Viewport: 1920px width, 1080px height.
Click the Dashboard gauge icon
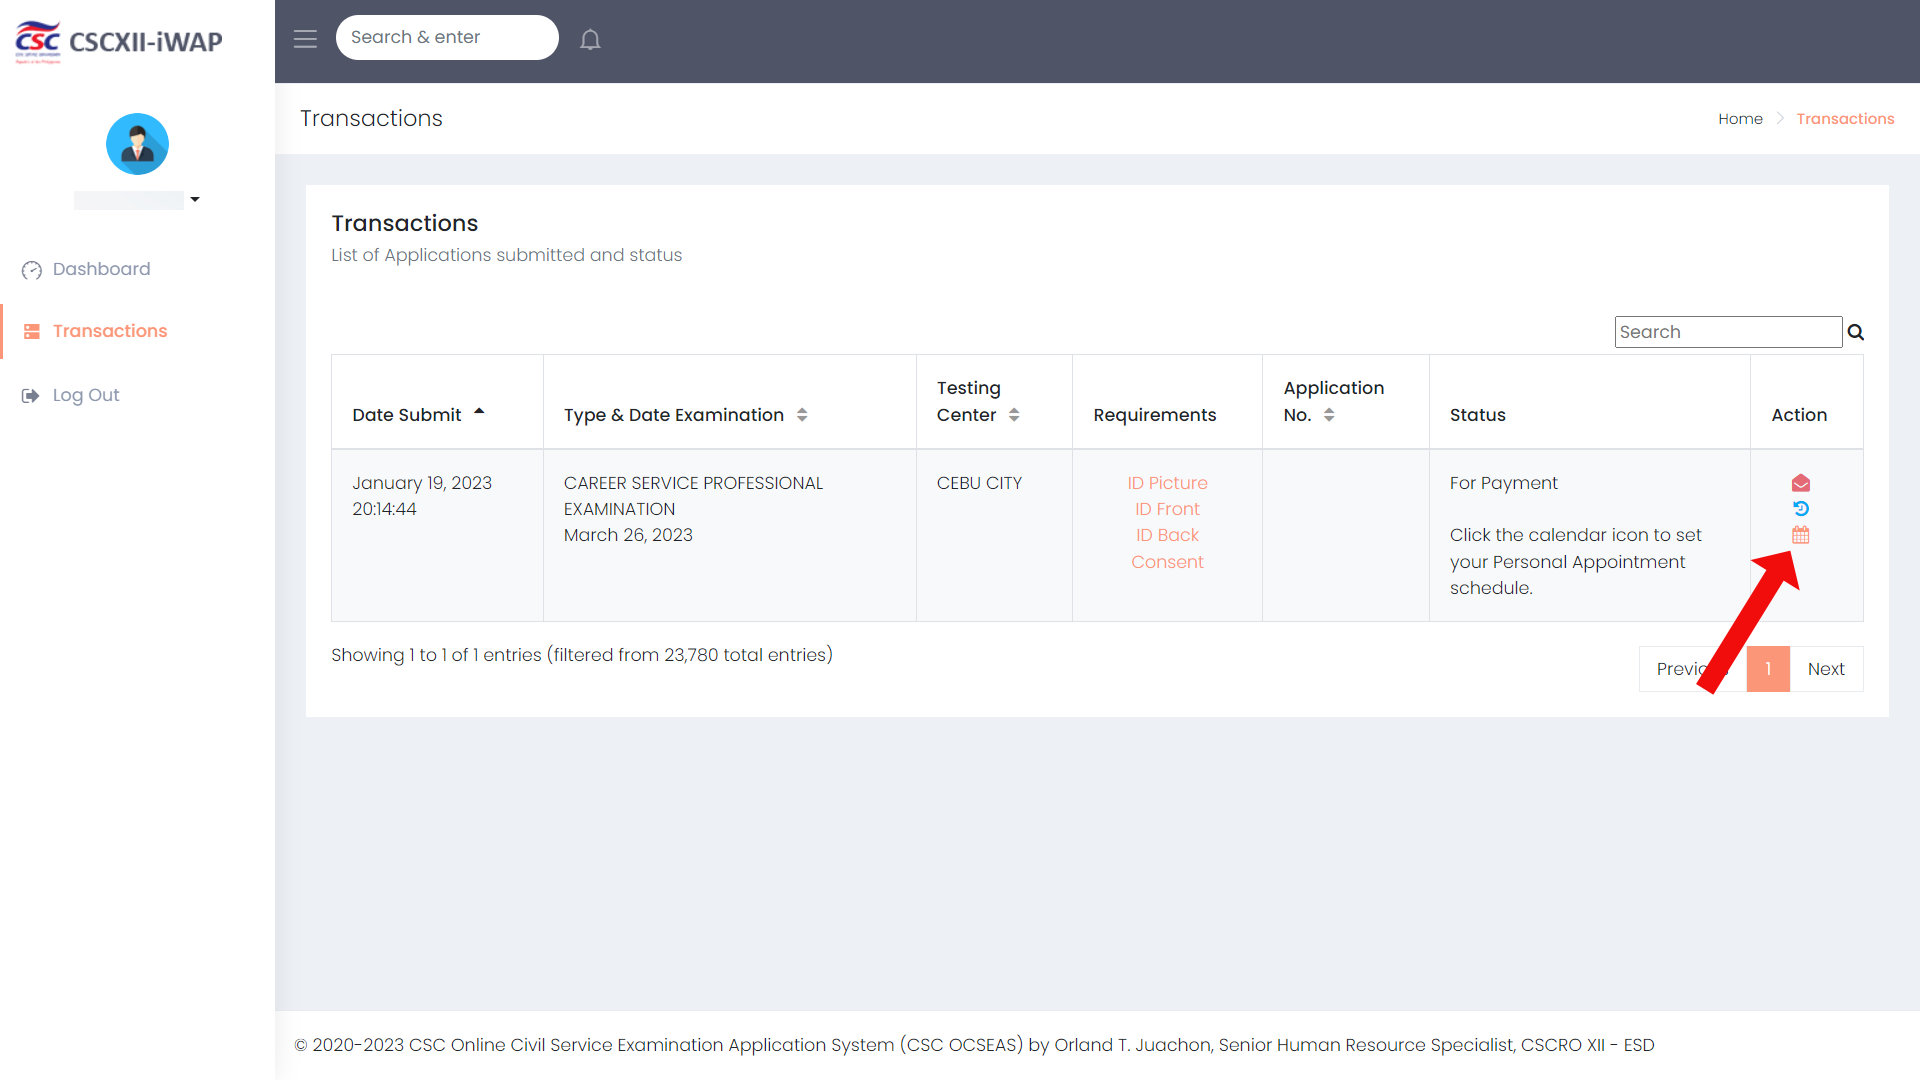pyautogui.click(x=32, y=270)
